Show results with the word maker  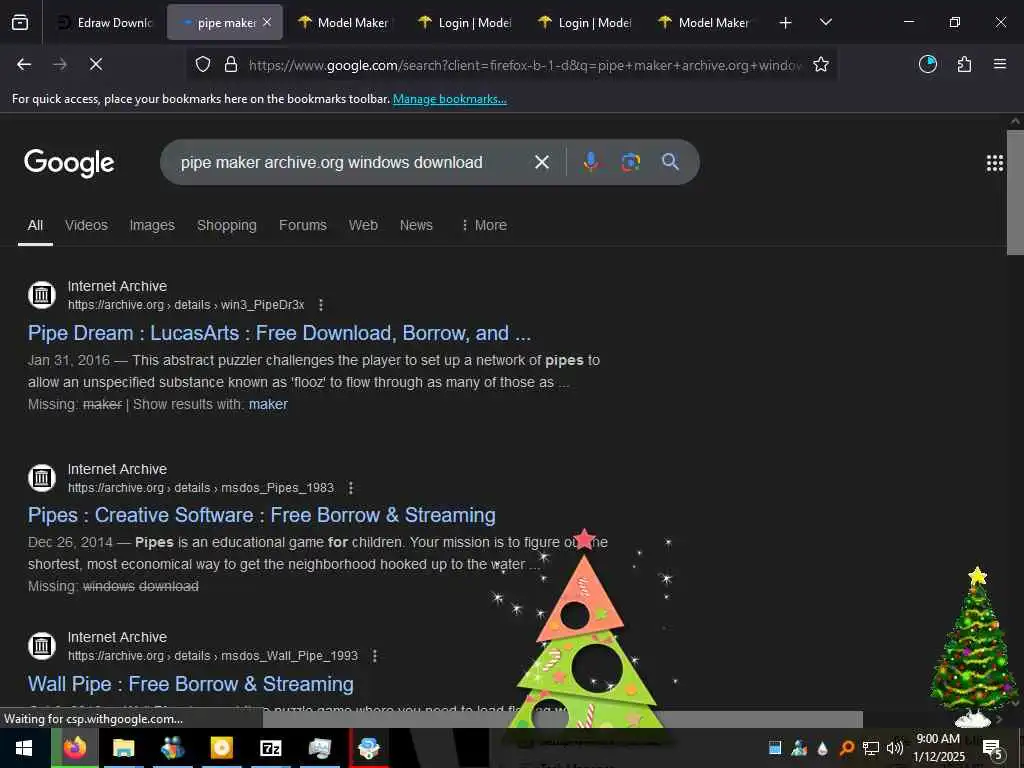268,404
